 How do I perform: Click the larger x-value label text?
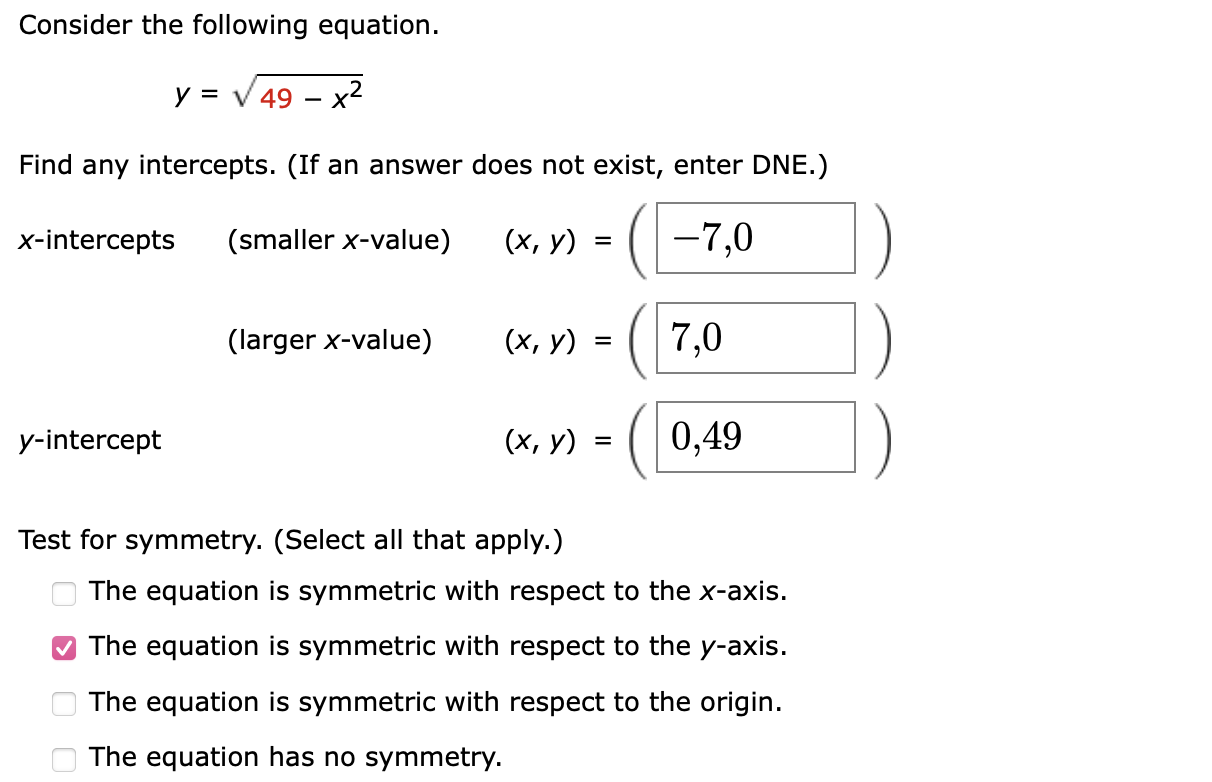pyautogui.click(x=330, y=339)
